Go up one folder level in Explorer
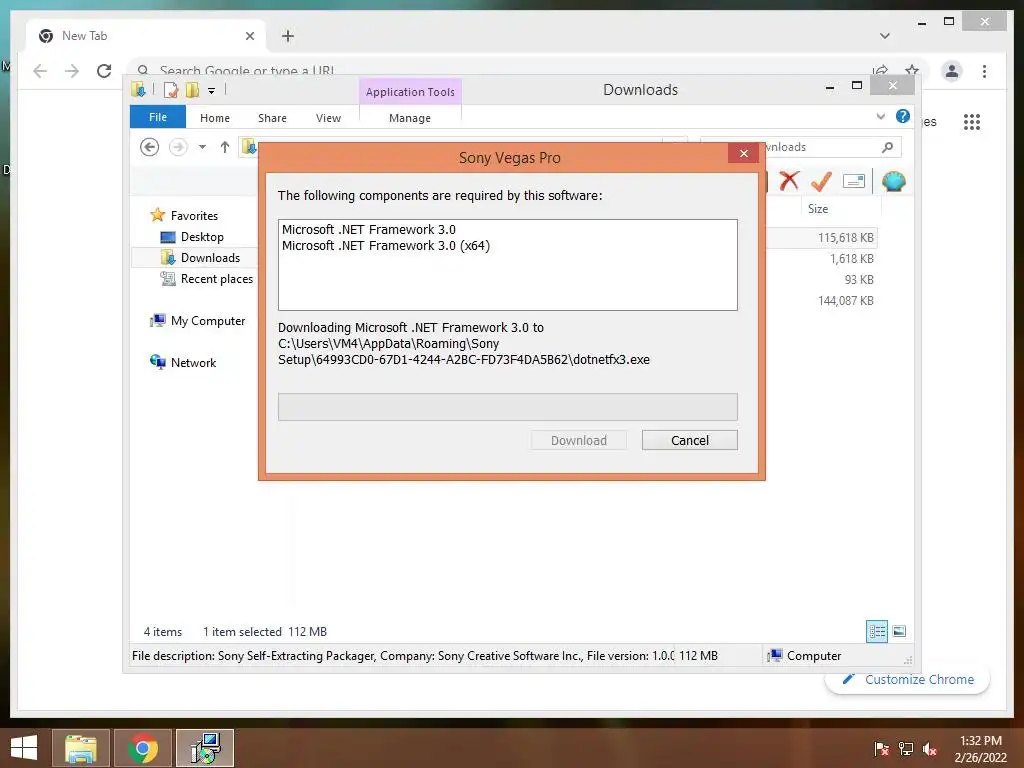1024x768 pixels. 225,147
